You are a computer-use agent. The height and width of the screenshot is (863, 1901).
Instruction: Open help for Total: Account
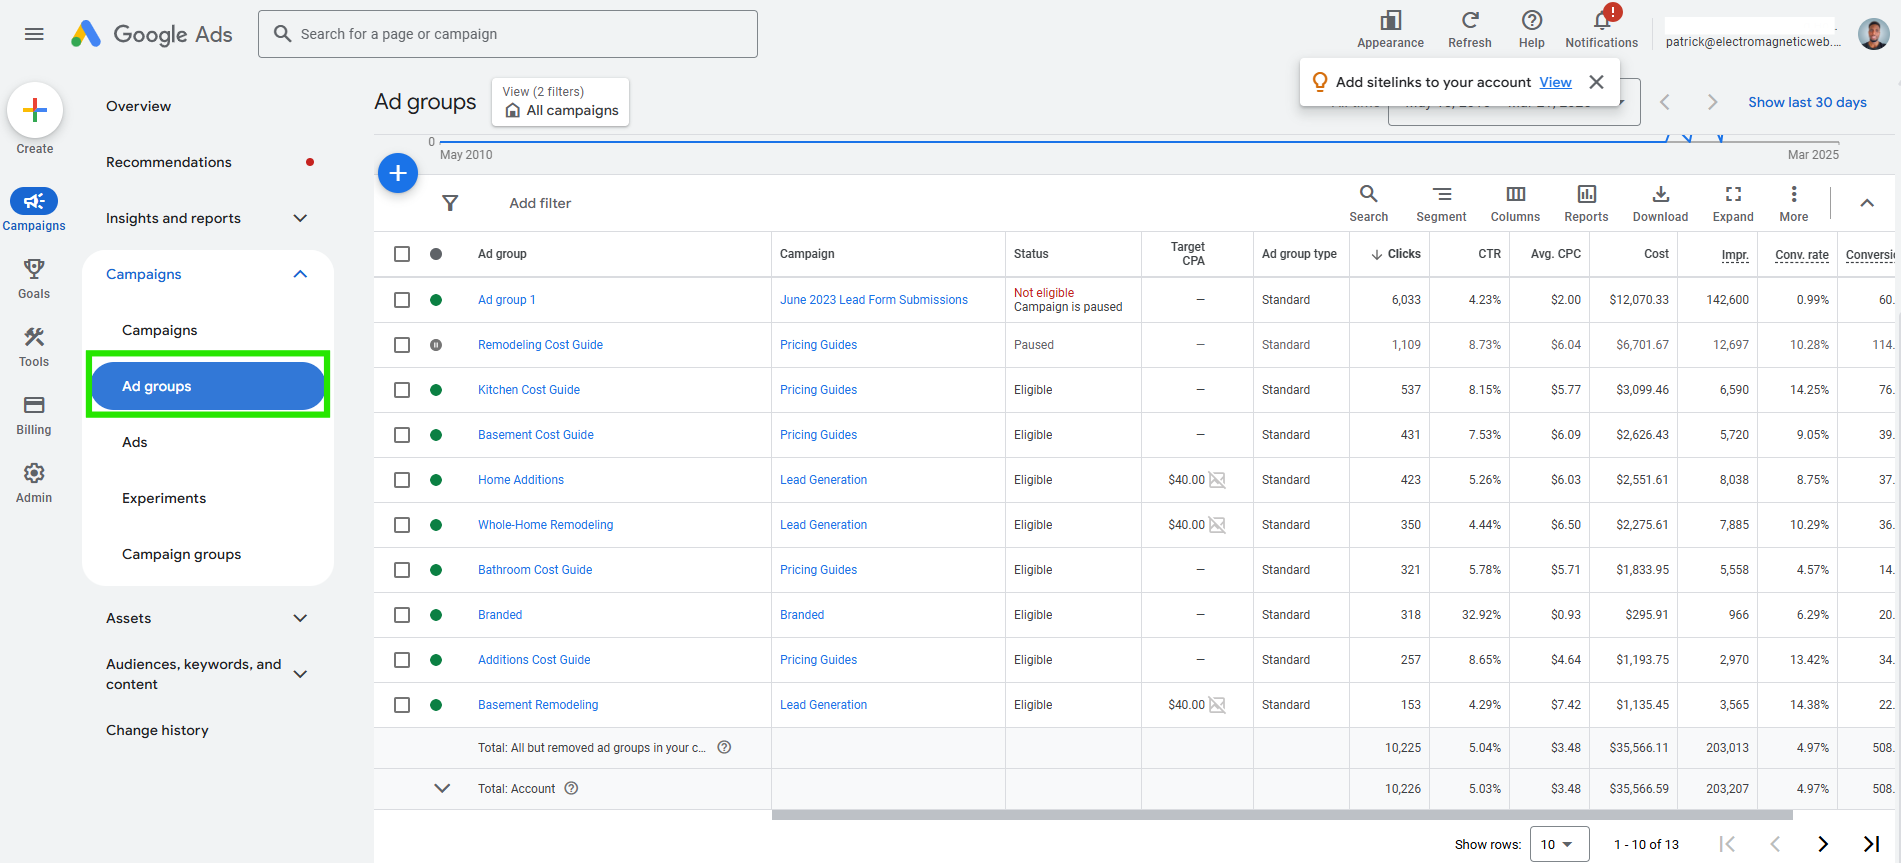point(572,789)
